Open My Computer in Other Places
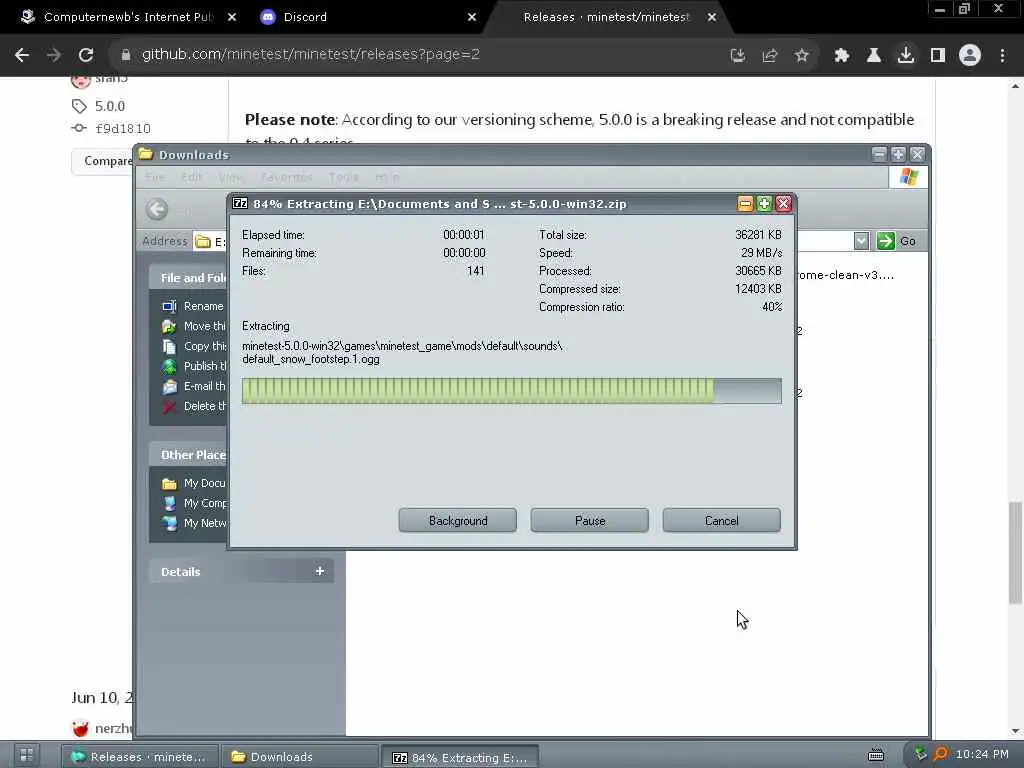This screenshot has width=1024, height=768. coord(194,503)
